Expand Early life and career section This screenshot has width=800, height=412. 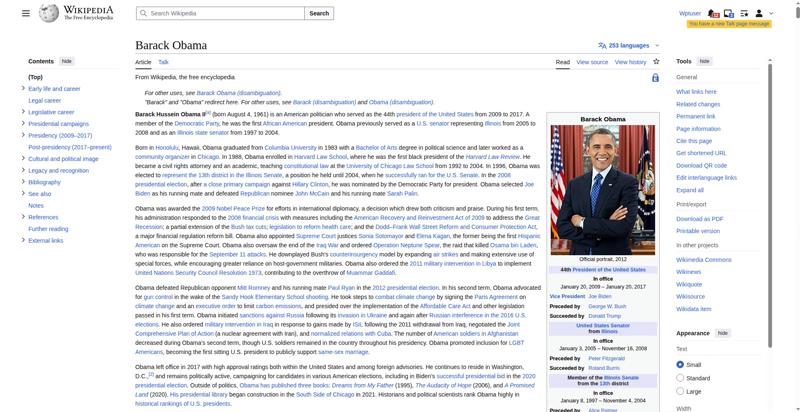tap(22, 89)
